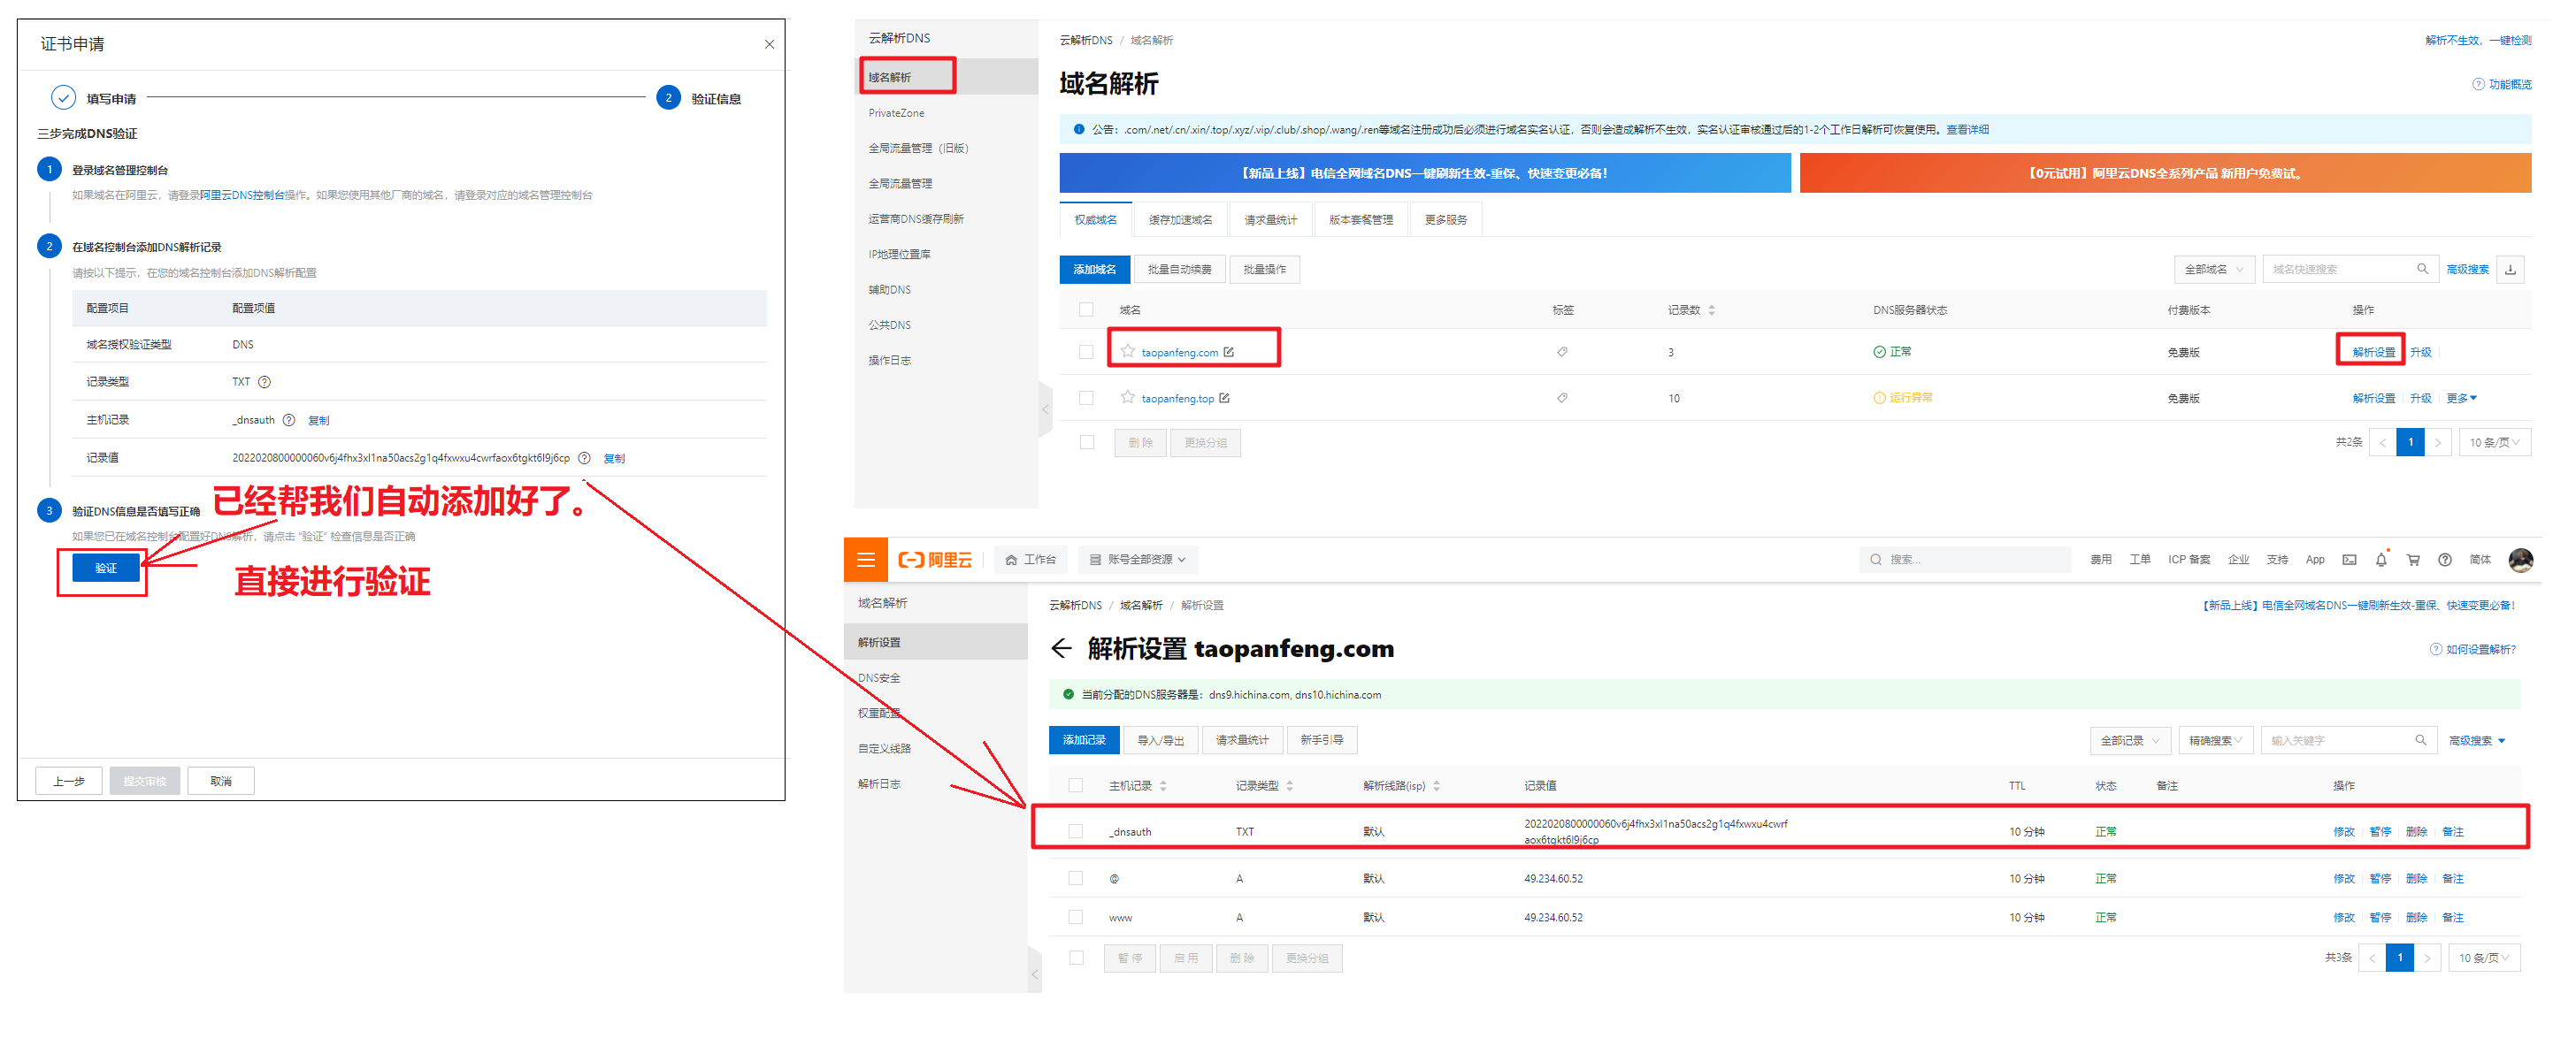
Task: Click the tag icon in taopanfeng.com row
Action: tap(1562, 352)
